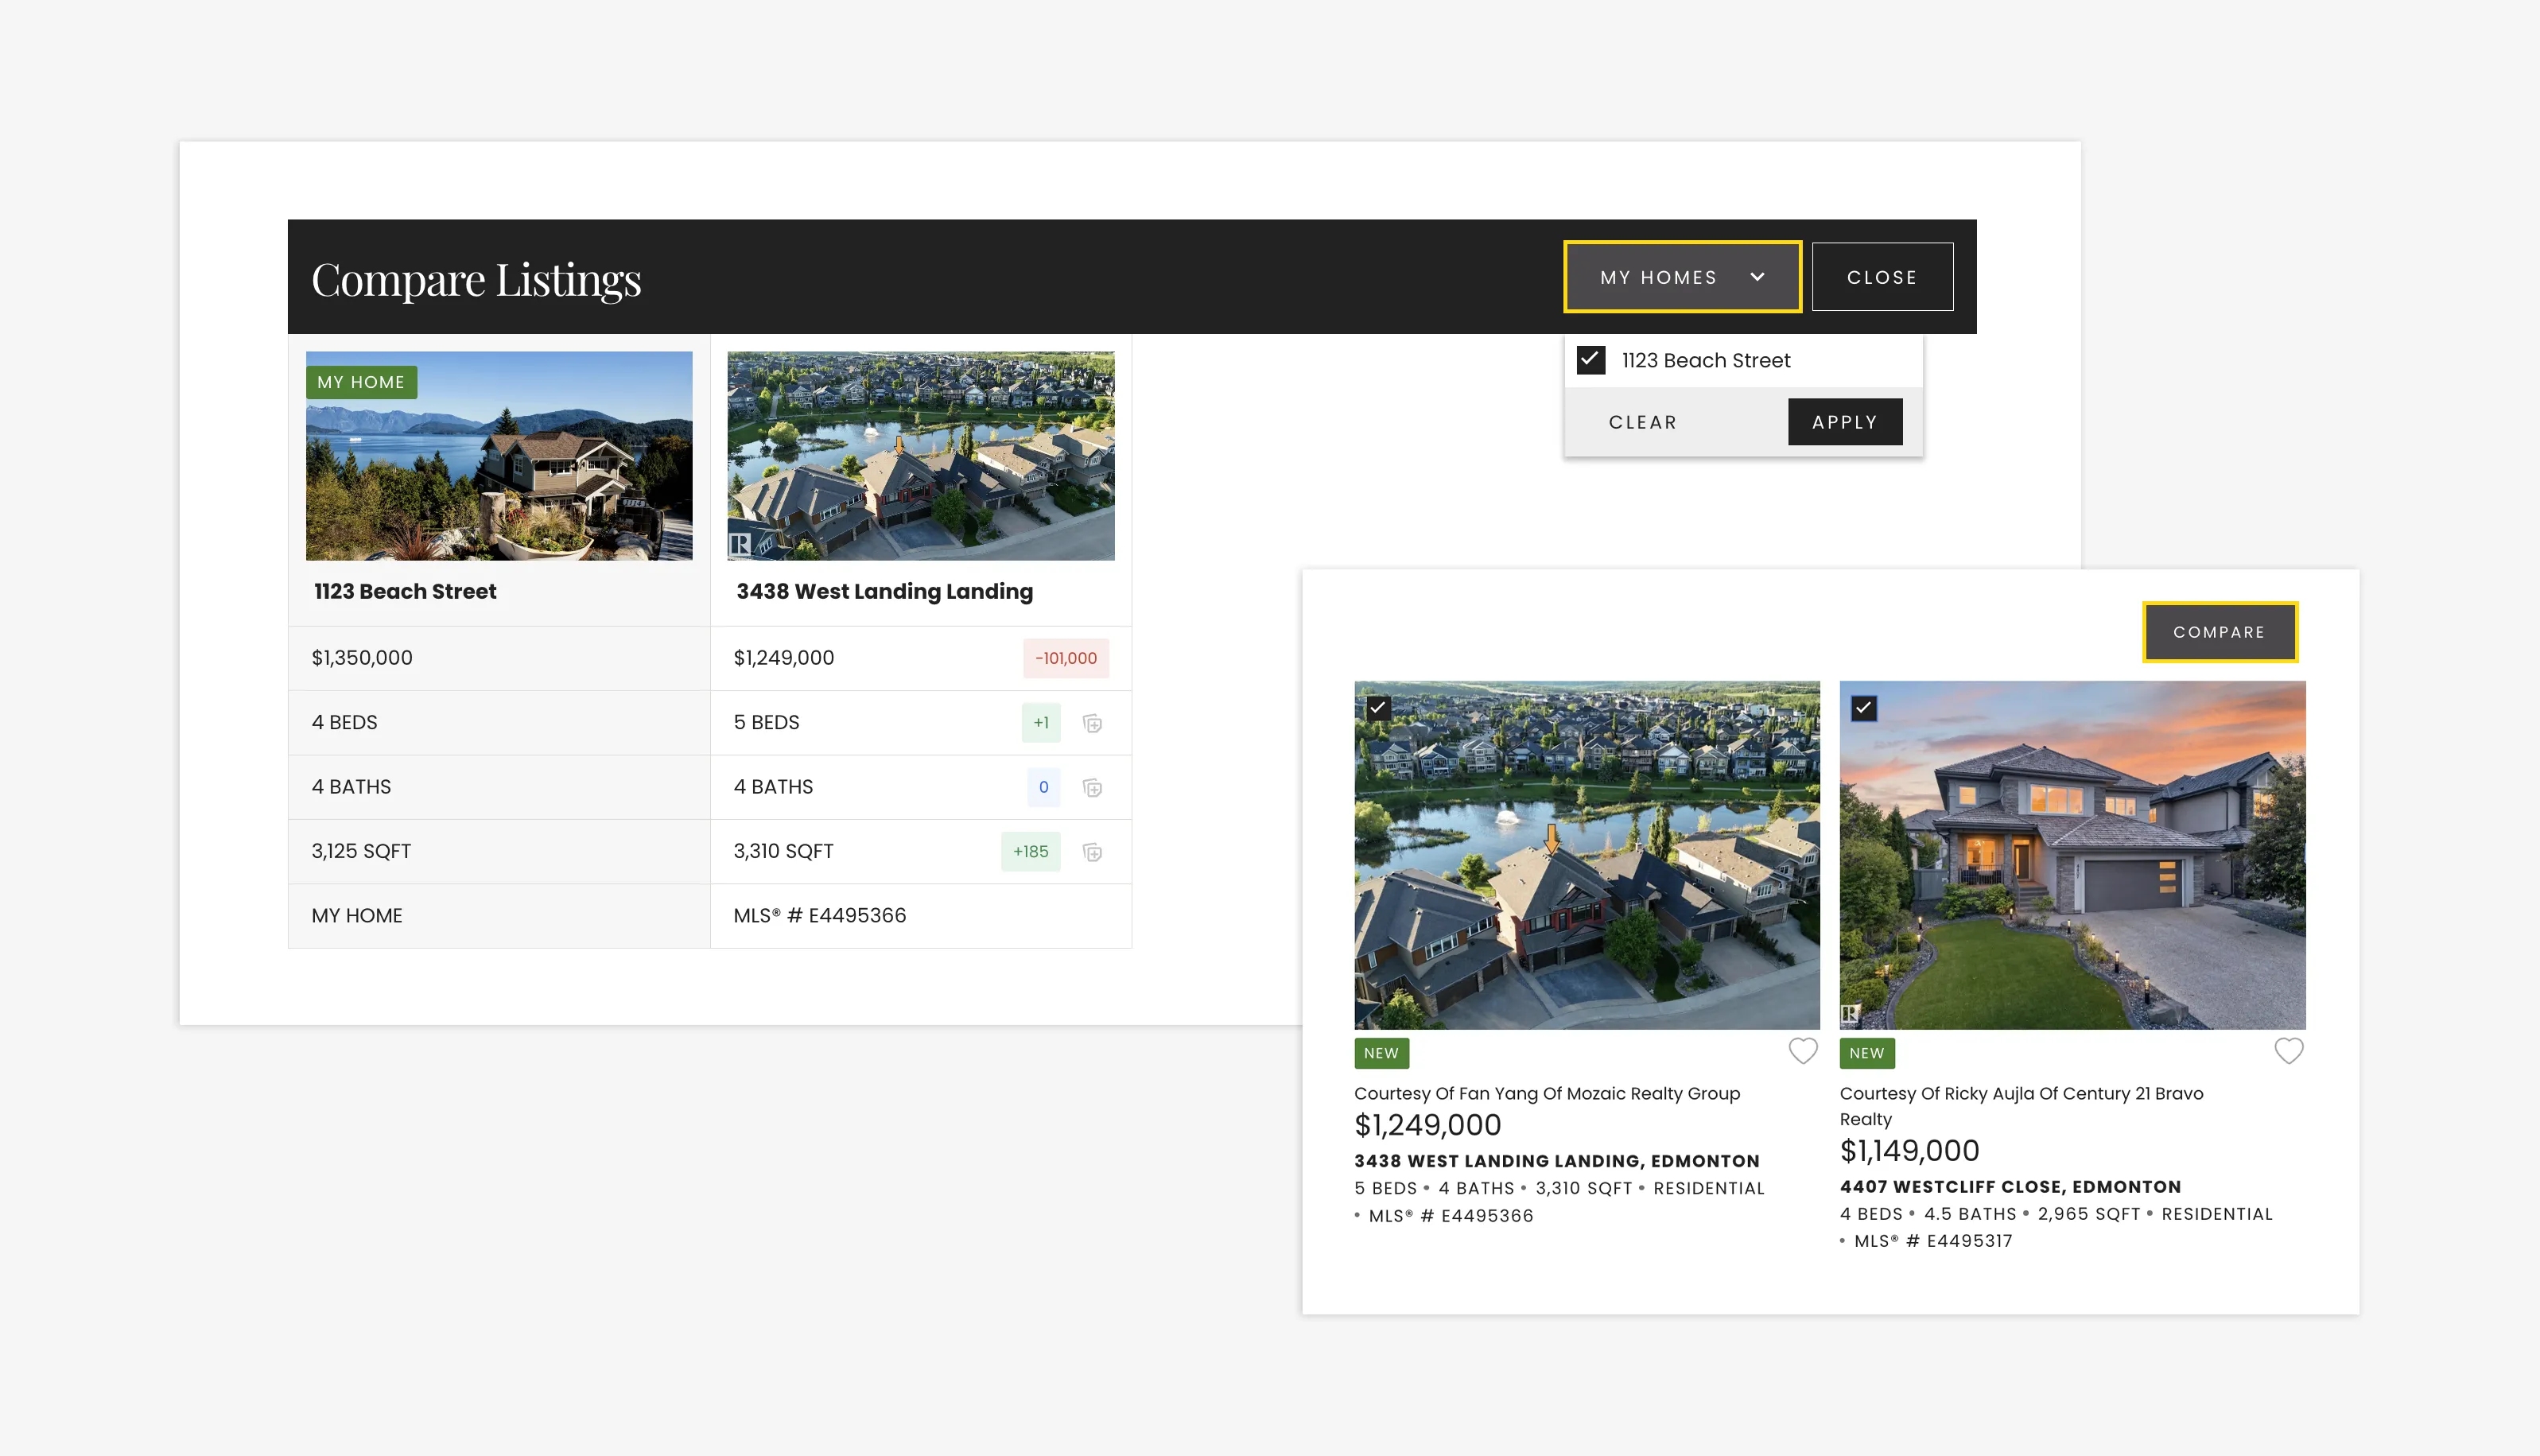Uncheck the 1123 Beach Street checkbox
Image resolution: width=2540 pixels, height=1456 pixels.
pos(1590,360)
